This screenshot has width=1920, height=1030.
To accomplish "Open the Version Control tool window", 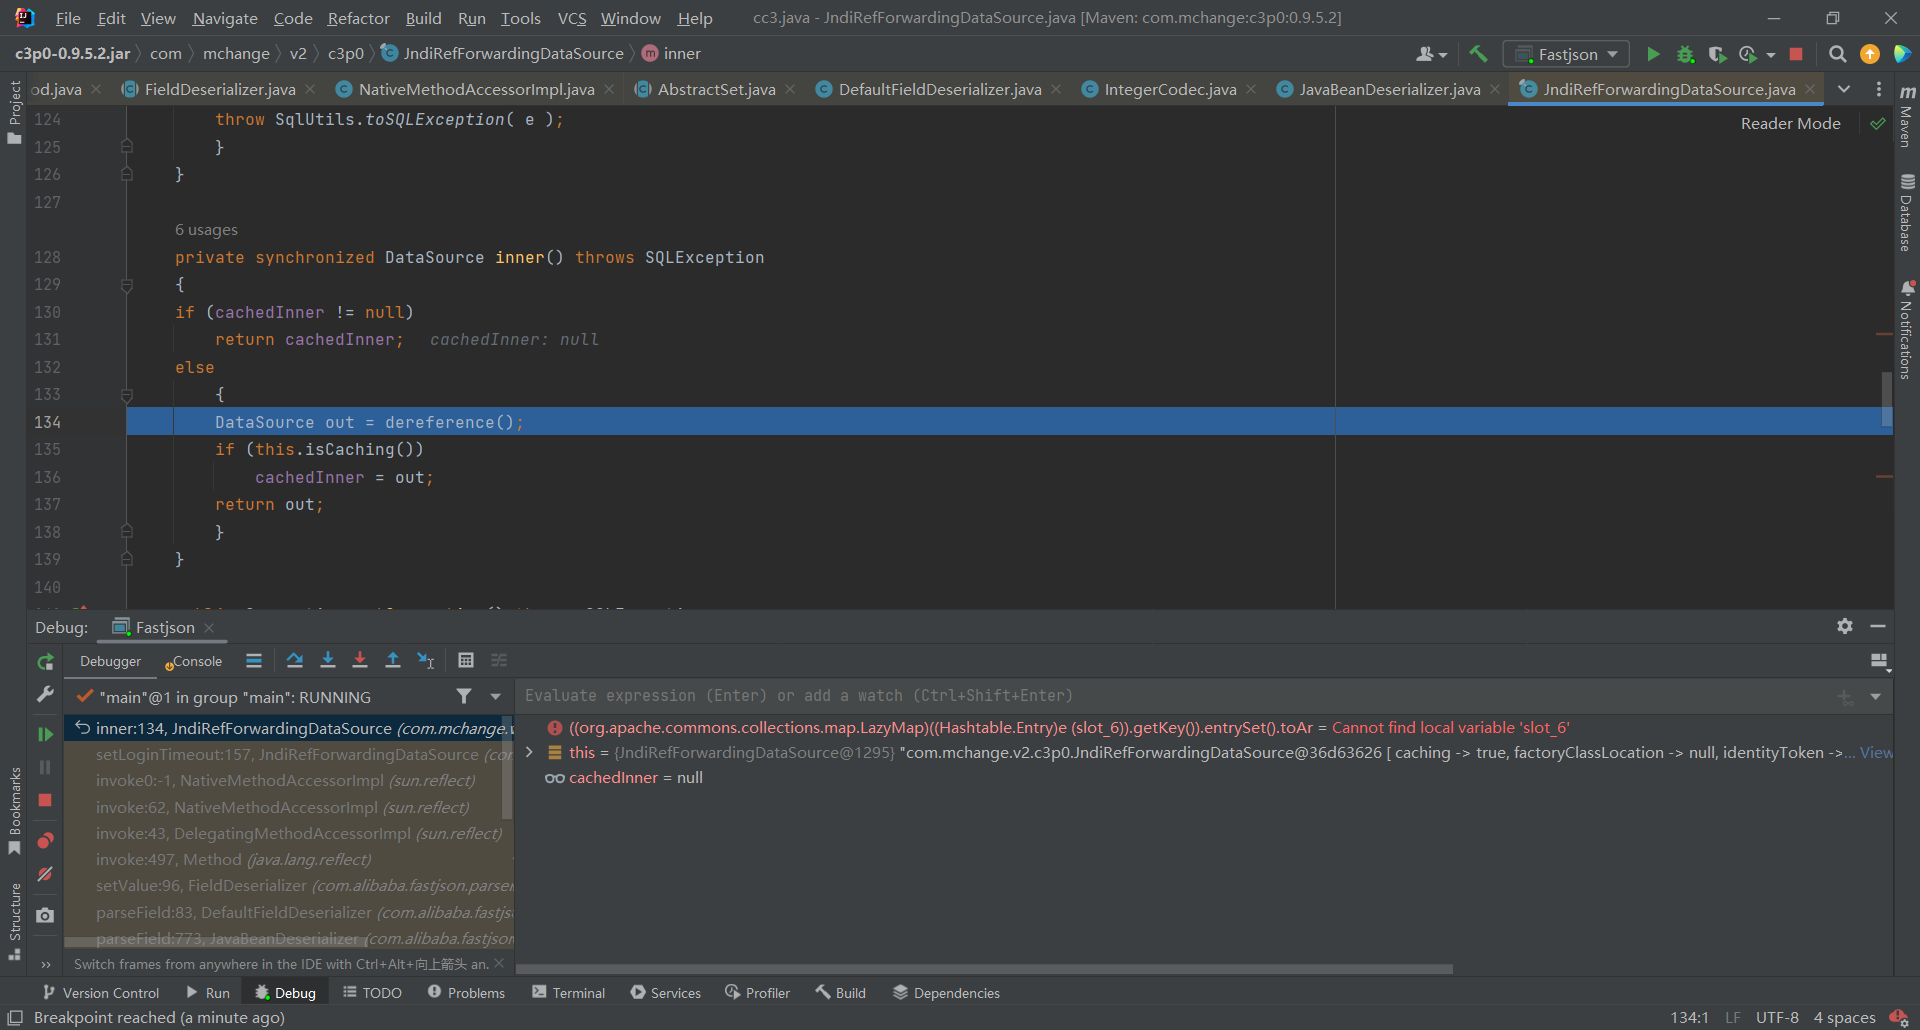I will 101,992.
